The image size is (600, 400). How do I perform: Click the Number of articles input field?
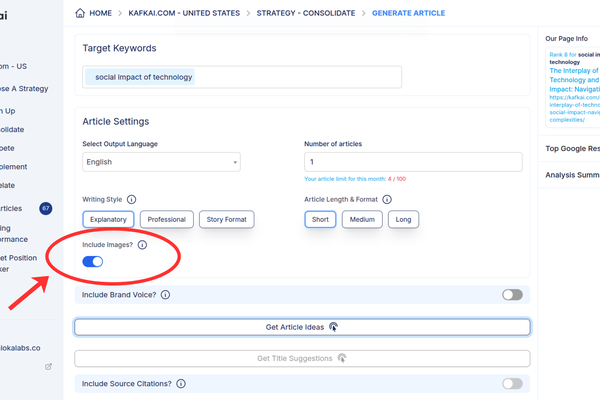pos(412,162)
